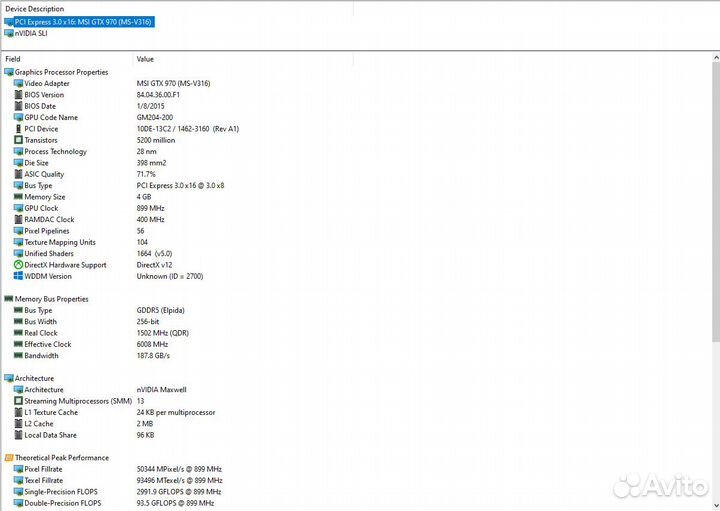Click the nVIDIA SLI device icon
The height and width of the screenshot is (511, 720).
(9, 33)
